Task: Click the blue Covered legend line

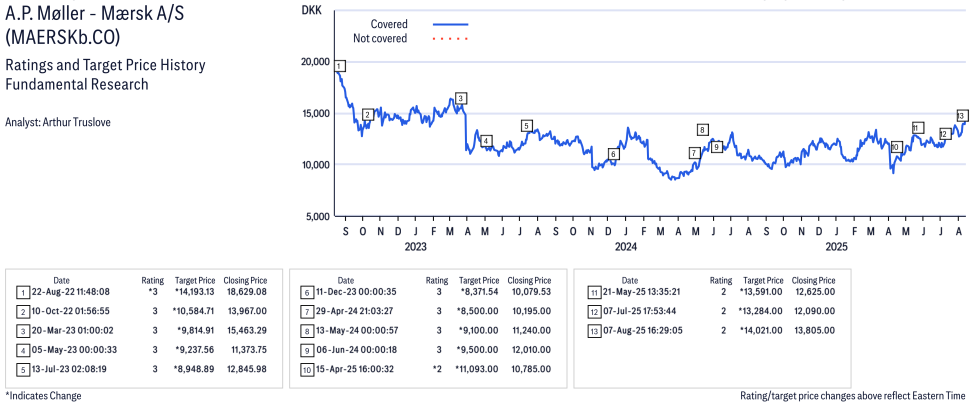Action: pyautogui.click(x=451, y=24)
